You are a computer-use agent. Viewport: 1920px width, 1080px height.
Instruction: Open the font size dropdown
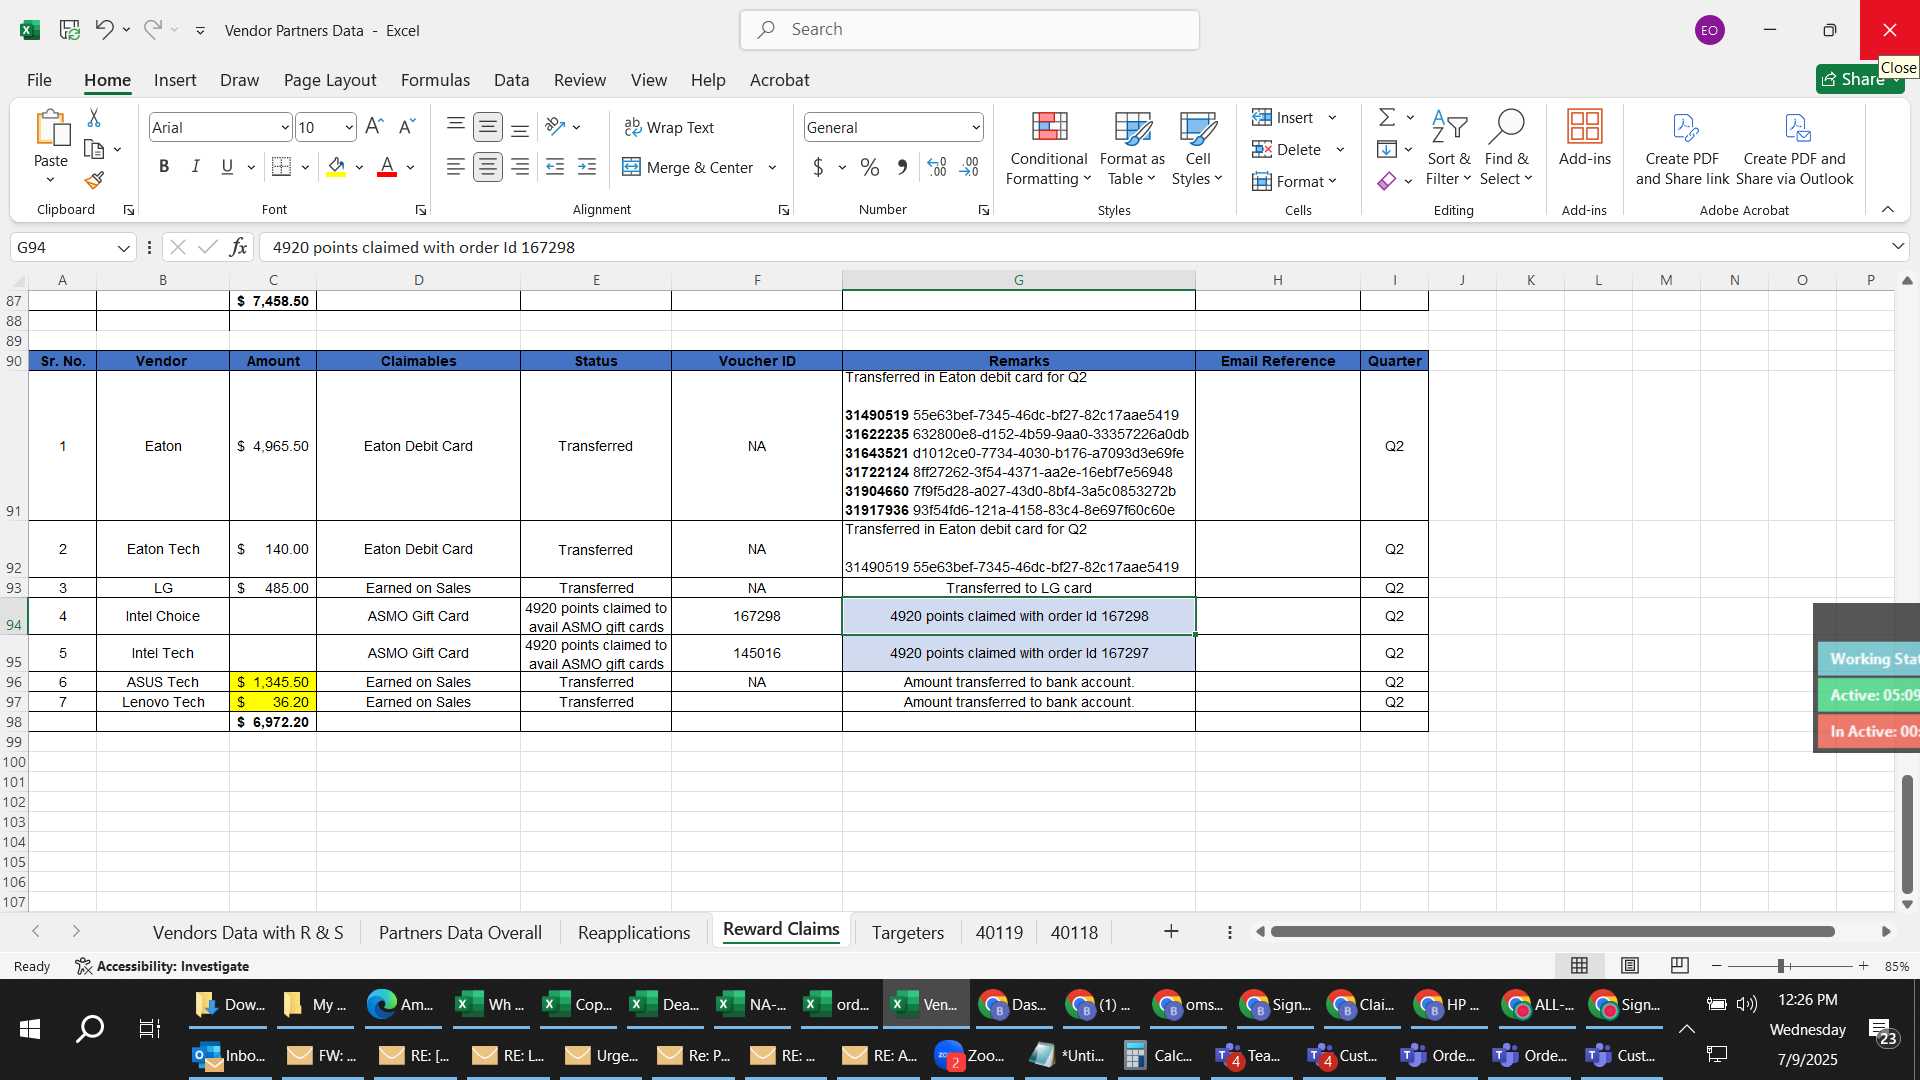(x=348, y=128)
